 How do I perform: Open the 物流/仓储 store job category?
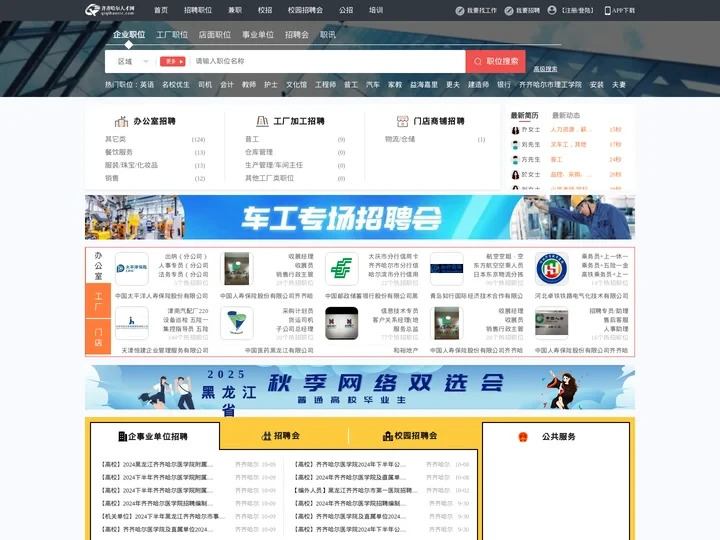tap(400, 139)
